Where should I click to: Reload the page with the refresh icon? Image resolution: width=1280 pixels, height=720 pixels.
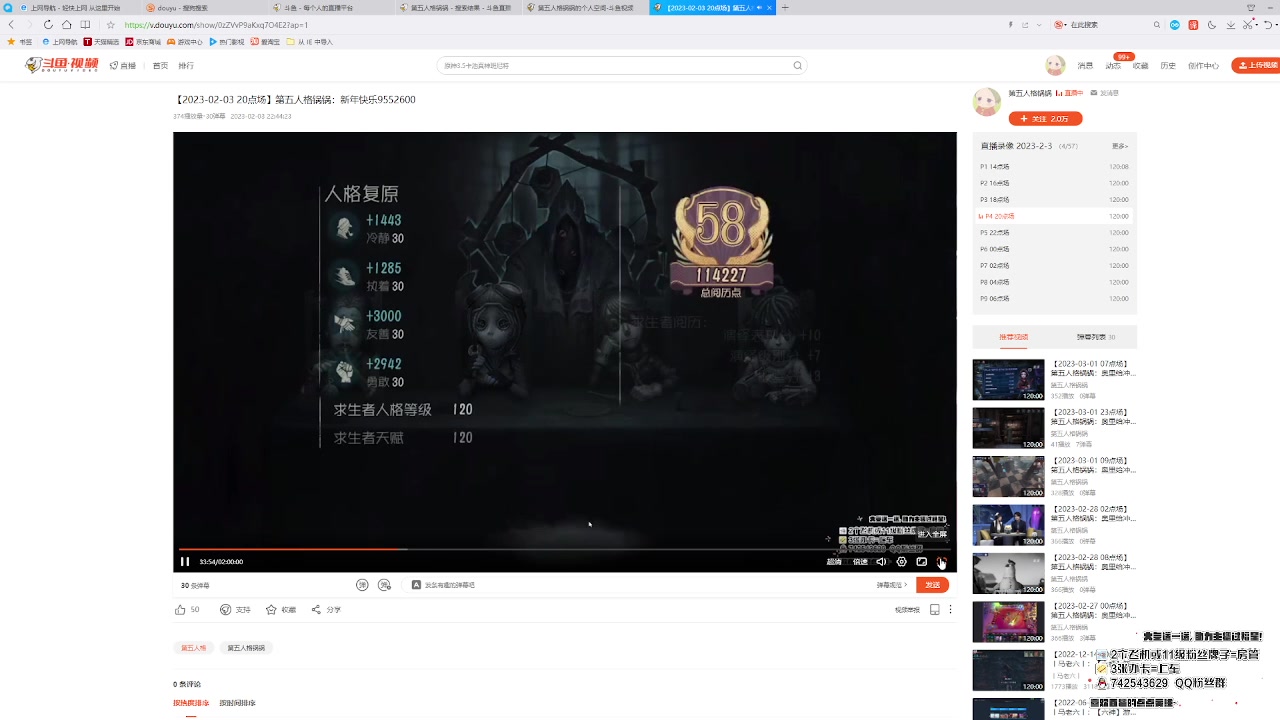pos(48,24)
